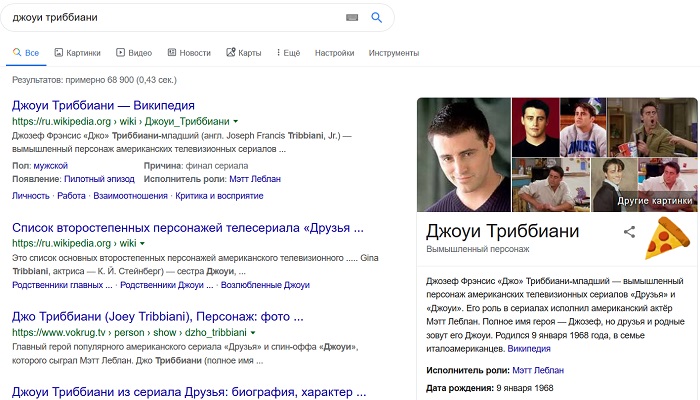Open Настройки
The image size is (700, 400).
point(334,53)
